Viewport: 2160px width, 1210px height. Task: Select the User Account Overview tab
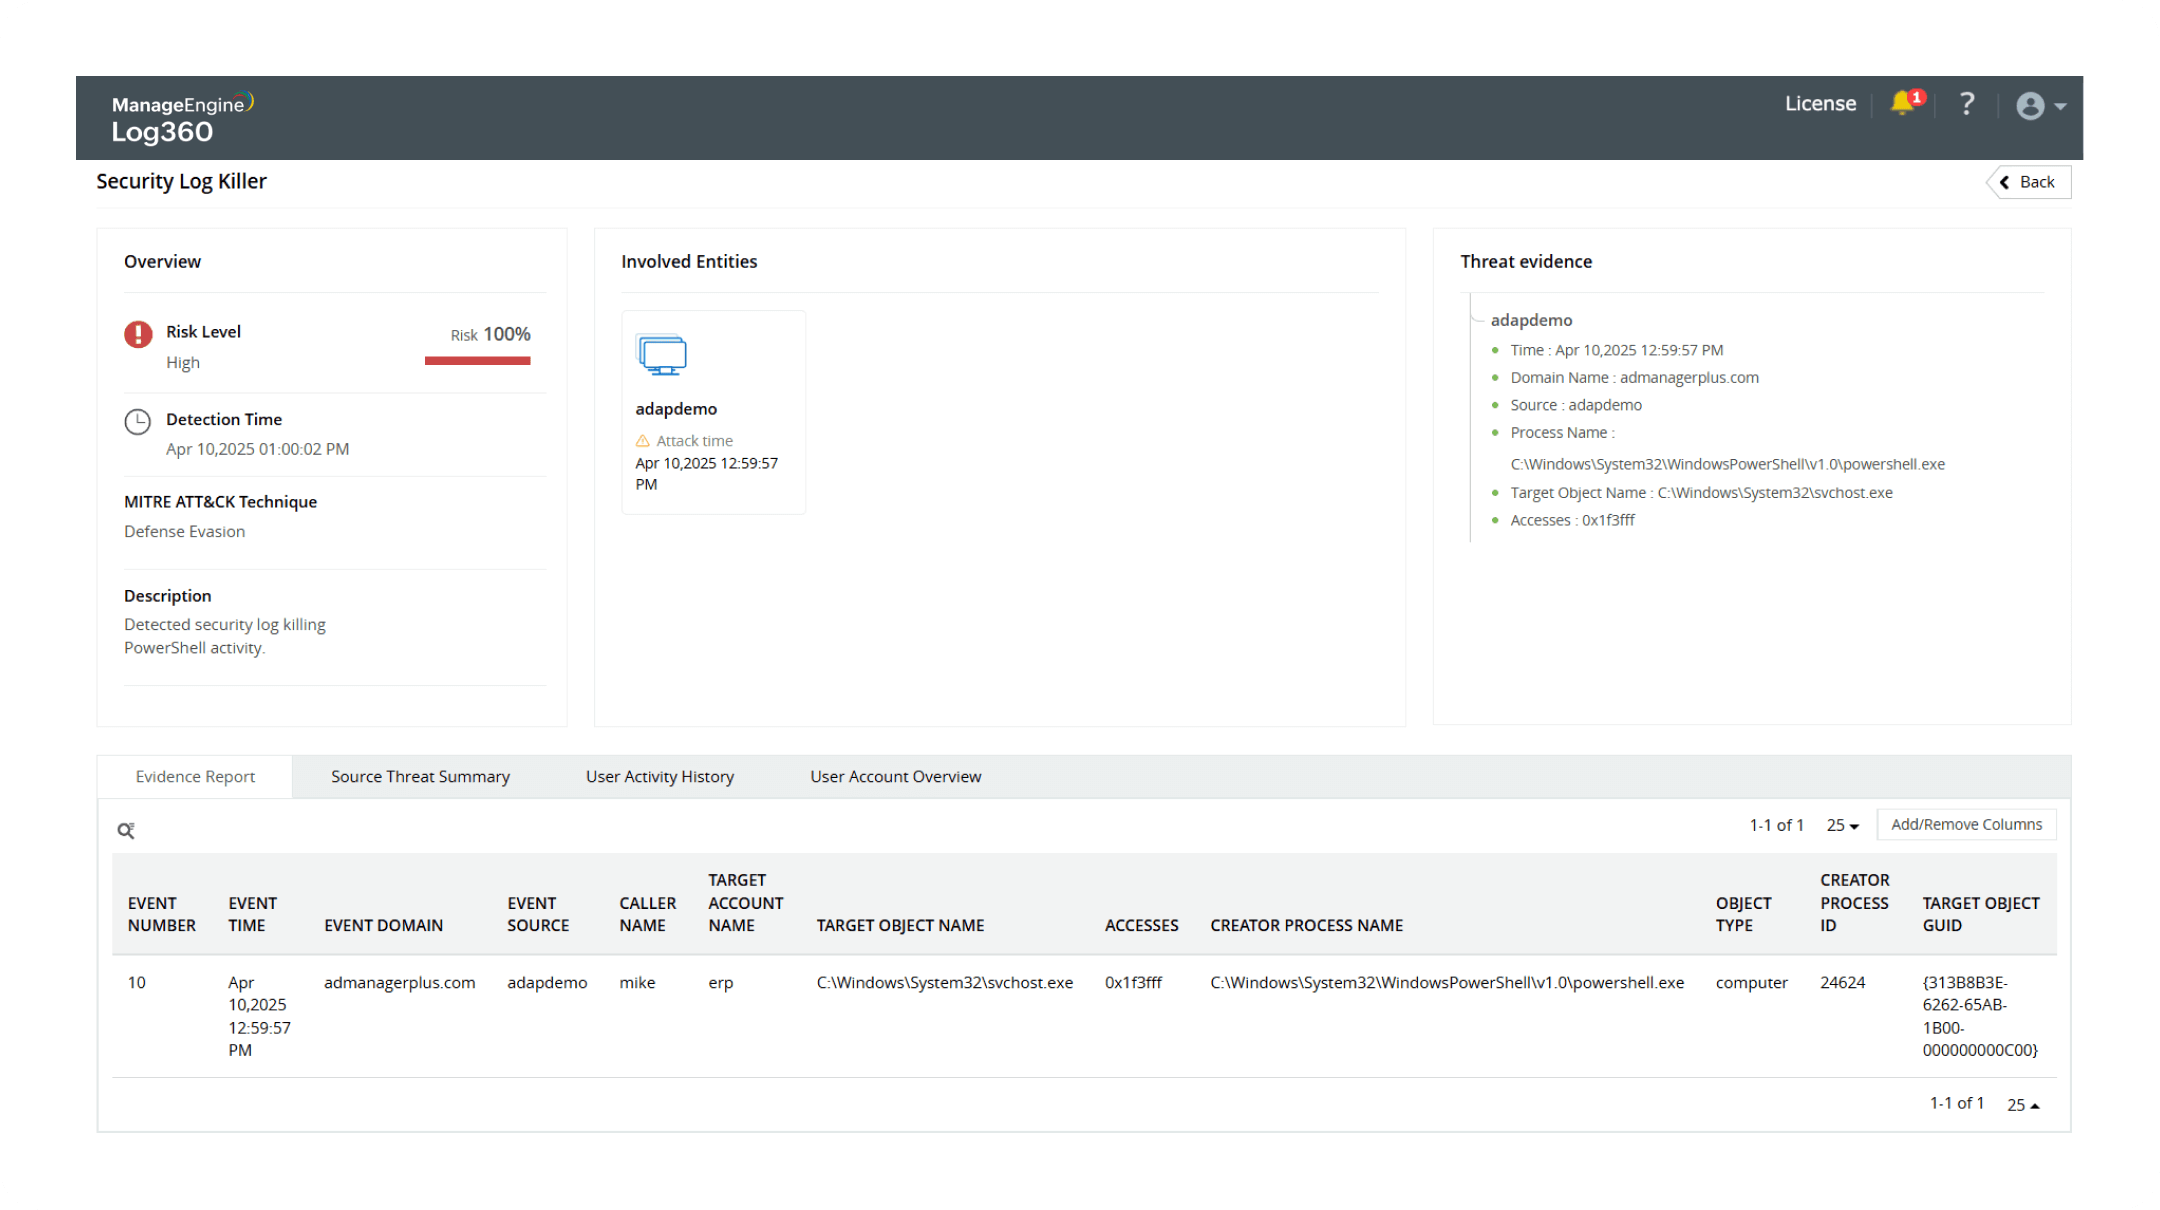895,777
